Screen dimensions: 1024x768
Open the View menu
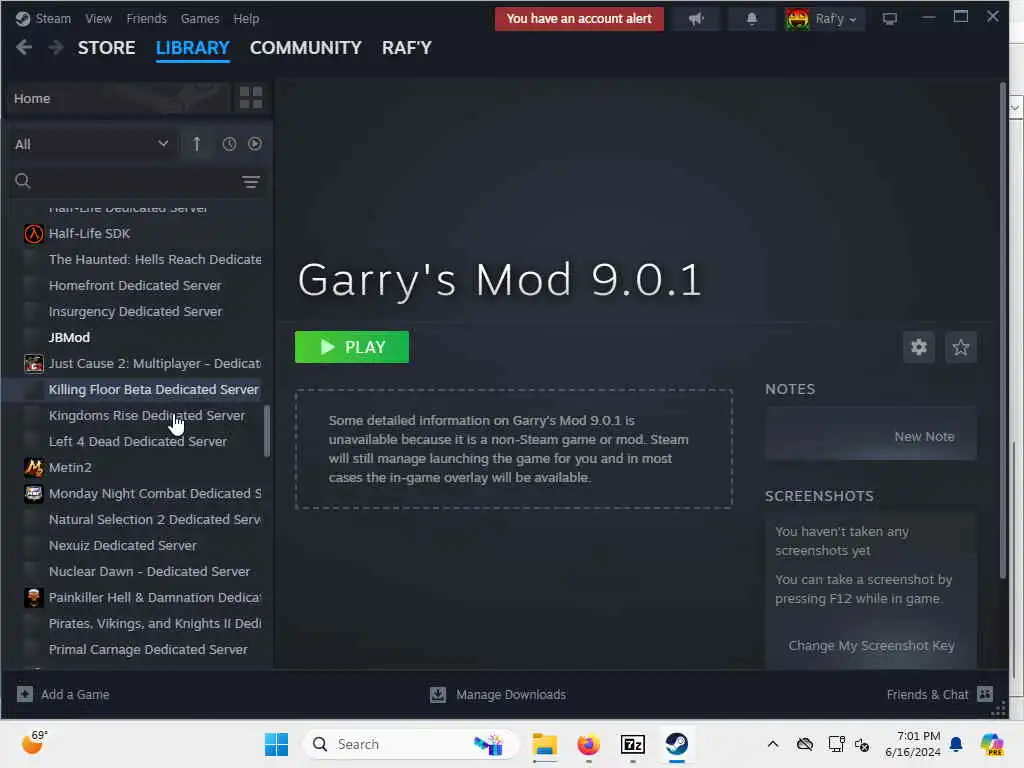click(x=98, y=18)
